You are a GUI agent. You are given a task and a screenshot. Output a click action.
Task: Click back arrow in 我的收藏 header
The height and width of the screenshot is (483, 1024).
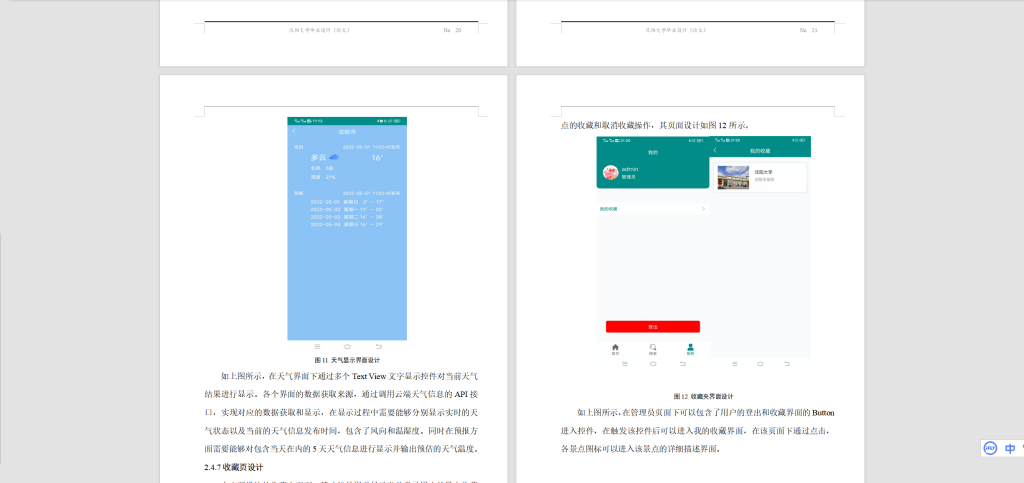coord(715,150)
